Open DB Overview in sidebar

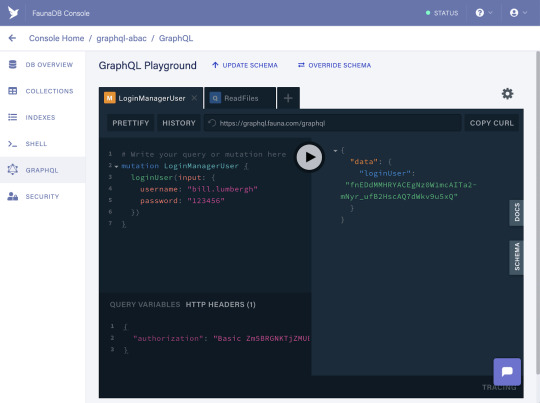click(42, 65)
